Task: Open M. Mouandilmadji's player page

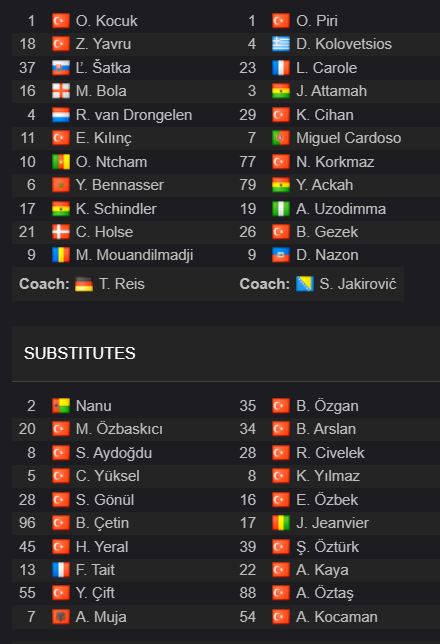Action: [134, 255]
